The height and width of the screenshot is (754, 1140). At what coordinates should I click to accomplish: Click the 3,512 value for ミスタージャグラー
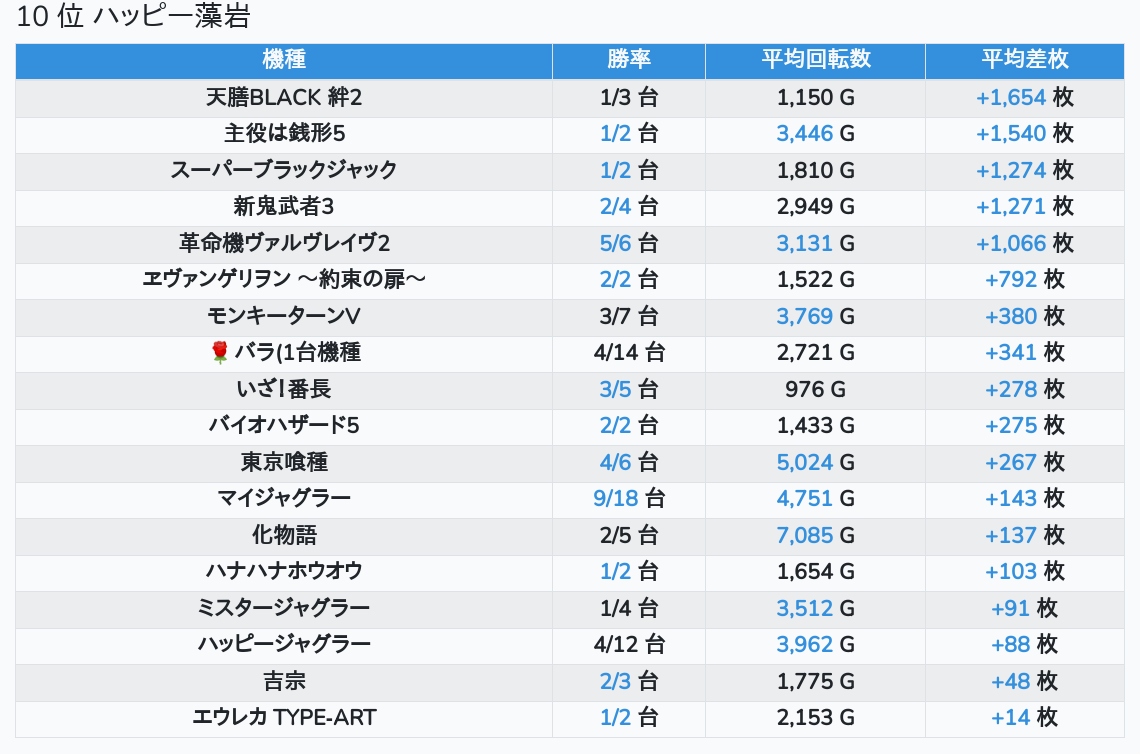click(x=805, y=608)
